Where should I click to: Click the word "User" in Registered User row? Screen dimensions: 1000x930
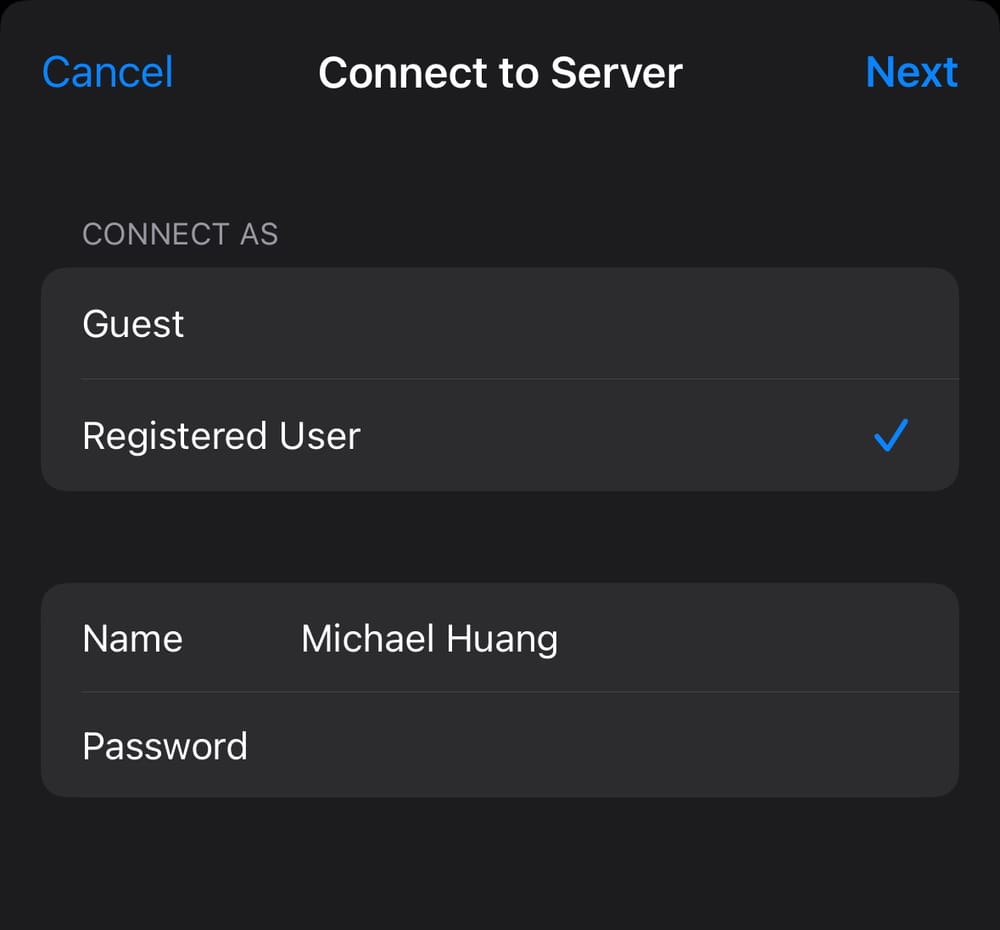320,436
